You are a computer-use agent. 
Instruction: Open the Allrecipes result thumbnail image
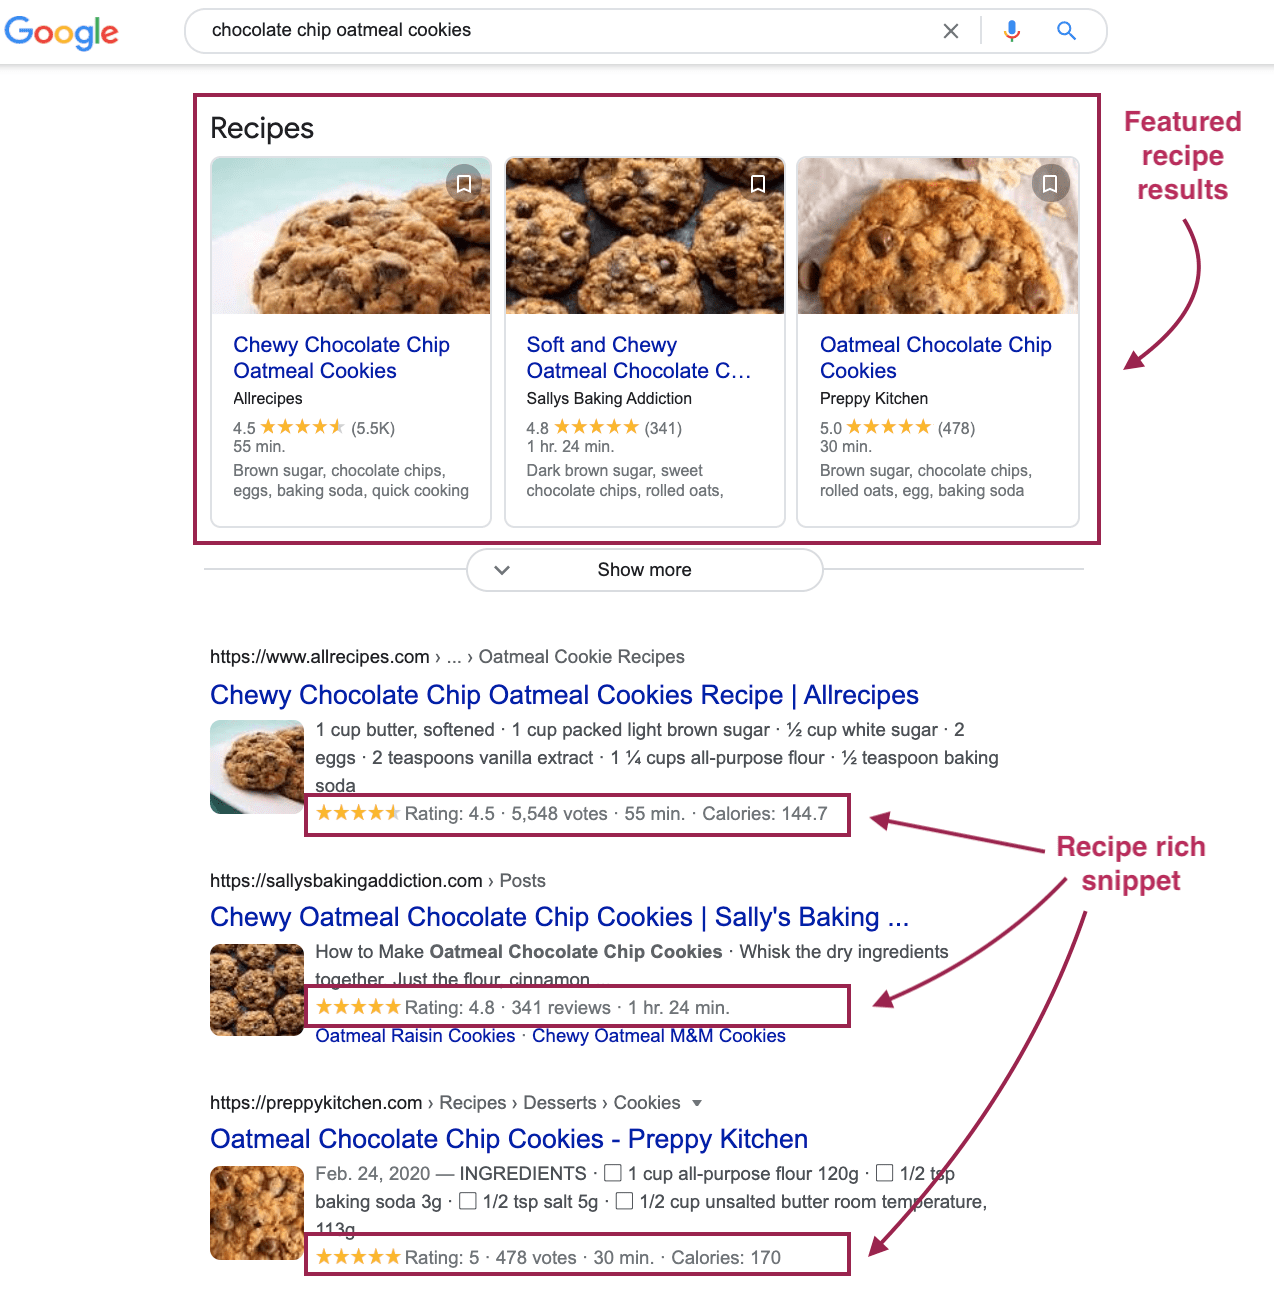pos(257,767)
